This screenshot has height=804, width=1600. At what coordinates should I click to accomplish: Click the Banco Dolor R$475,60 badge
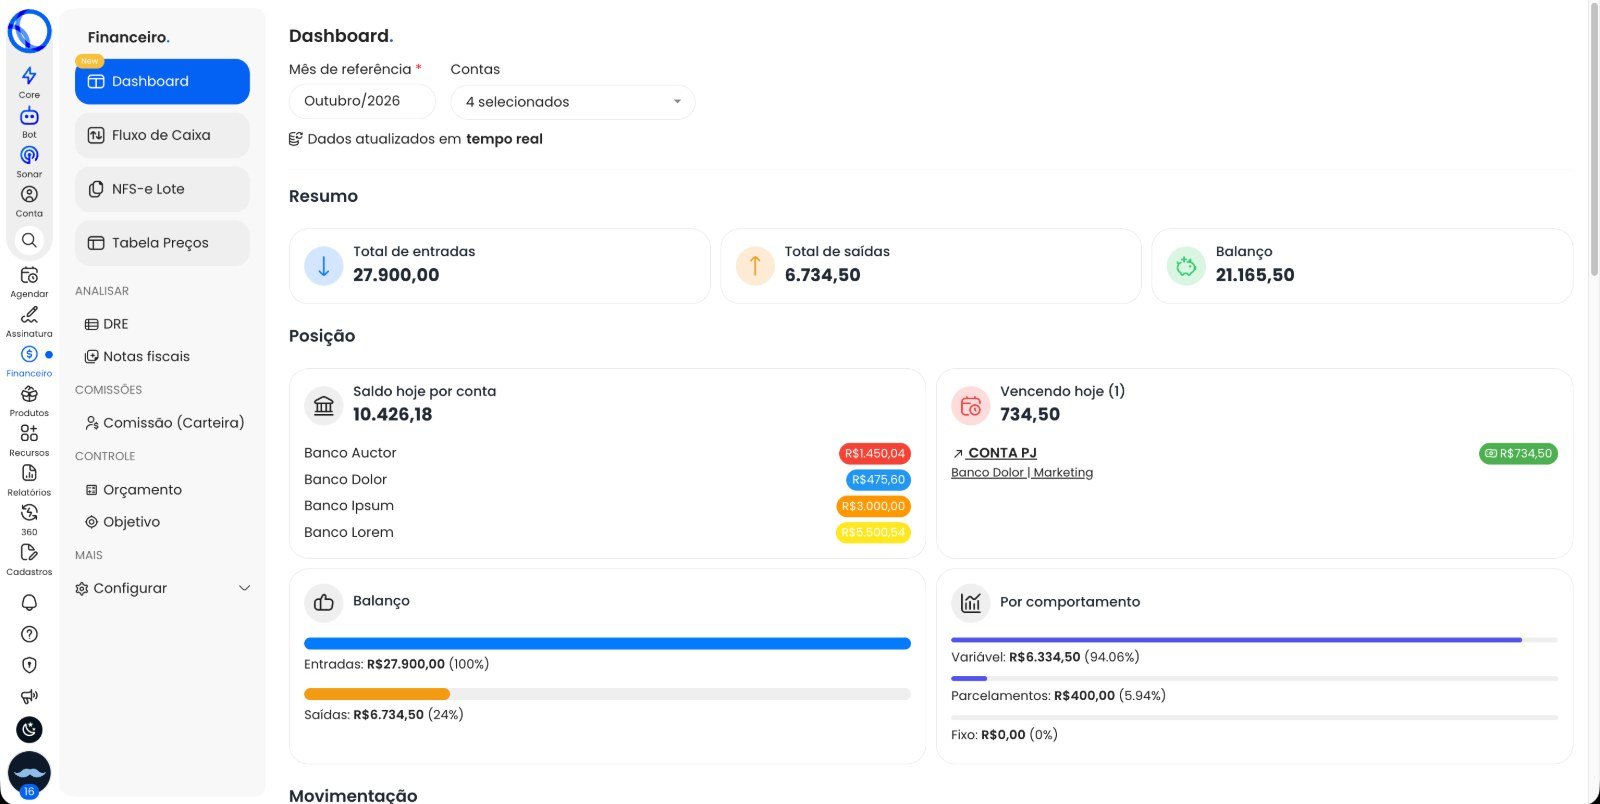pyautogui.click(x=878, y=480)
